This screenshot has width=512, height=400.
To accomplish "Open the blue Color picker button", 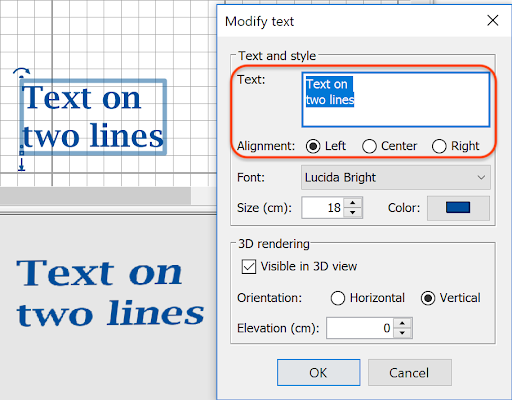I will [x=458, y=208].
